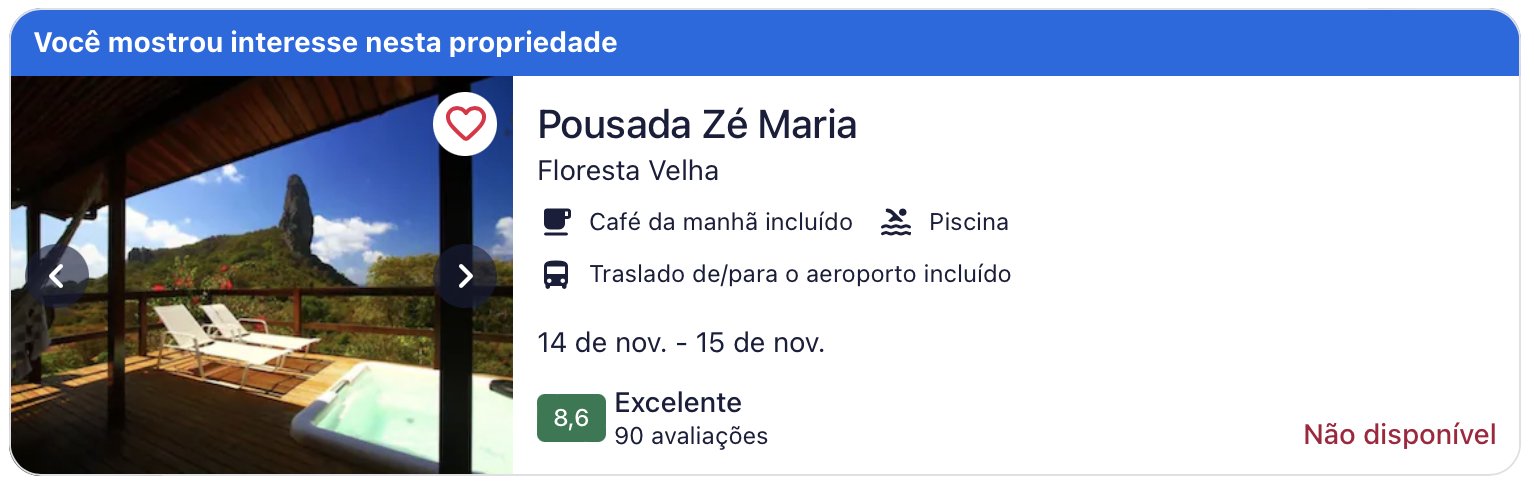Click the coffee cup breakfast icon
Image resolution: width=1534 pixels, height=484 pixels.
(556, 221)
